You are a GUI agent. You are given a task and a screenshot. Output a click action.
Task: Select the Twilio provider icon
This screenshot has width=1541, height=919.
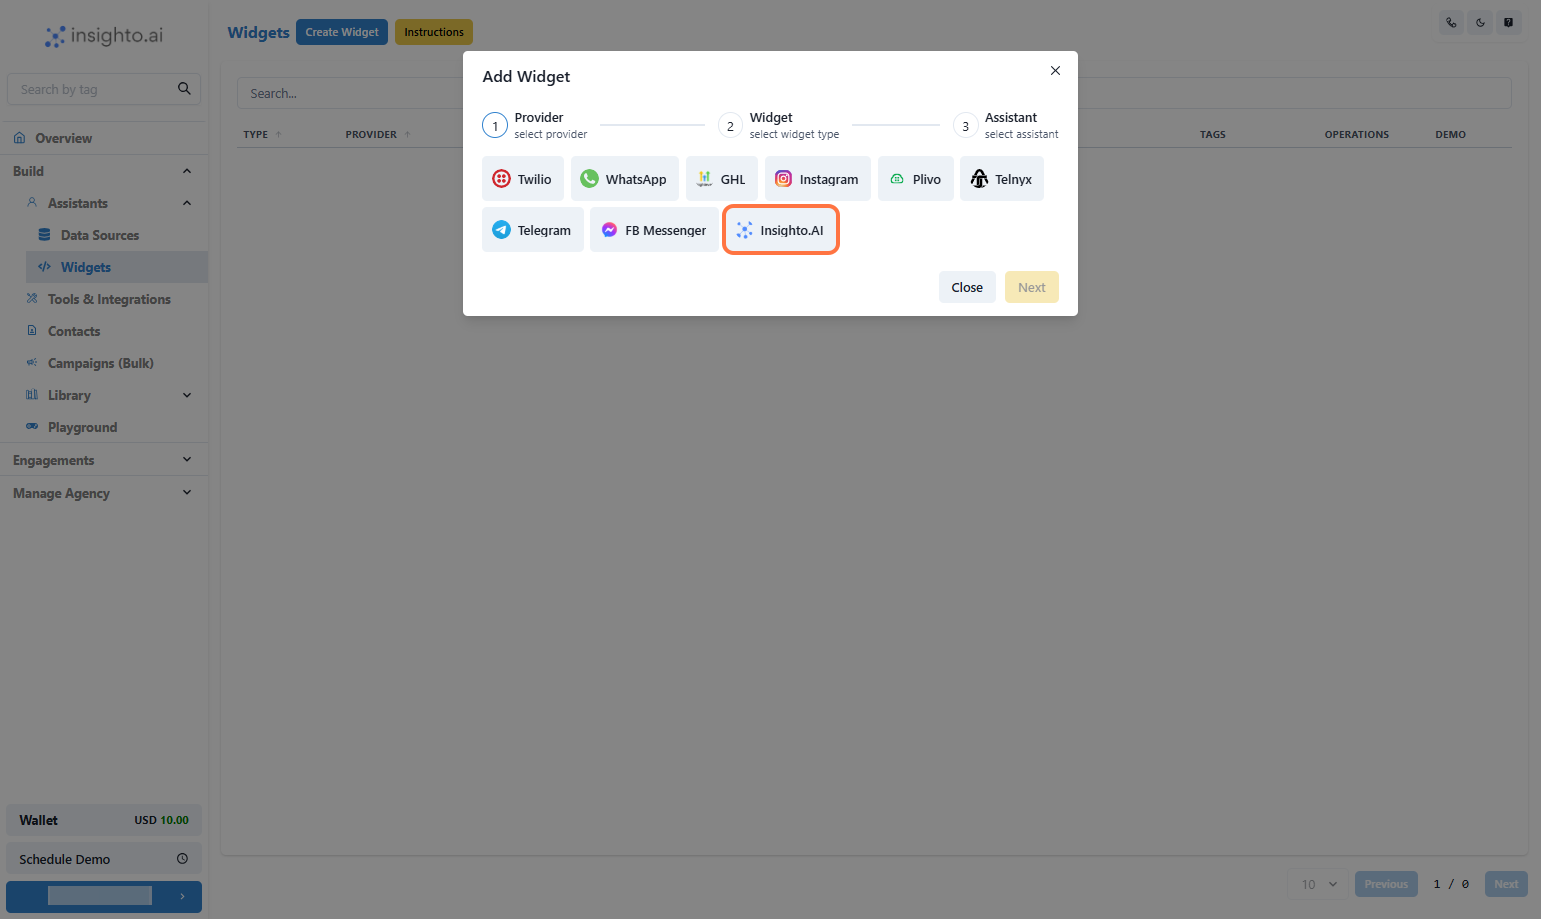(x=502, y=179)
